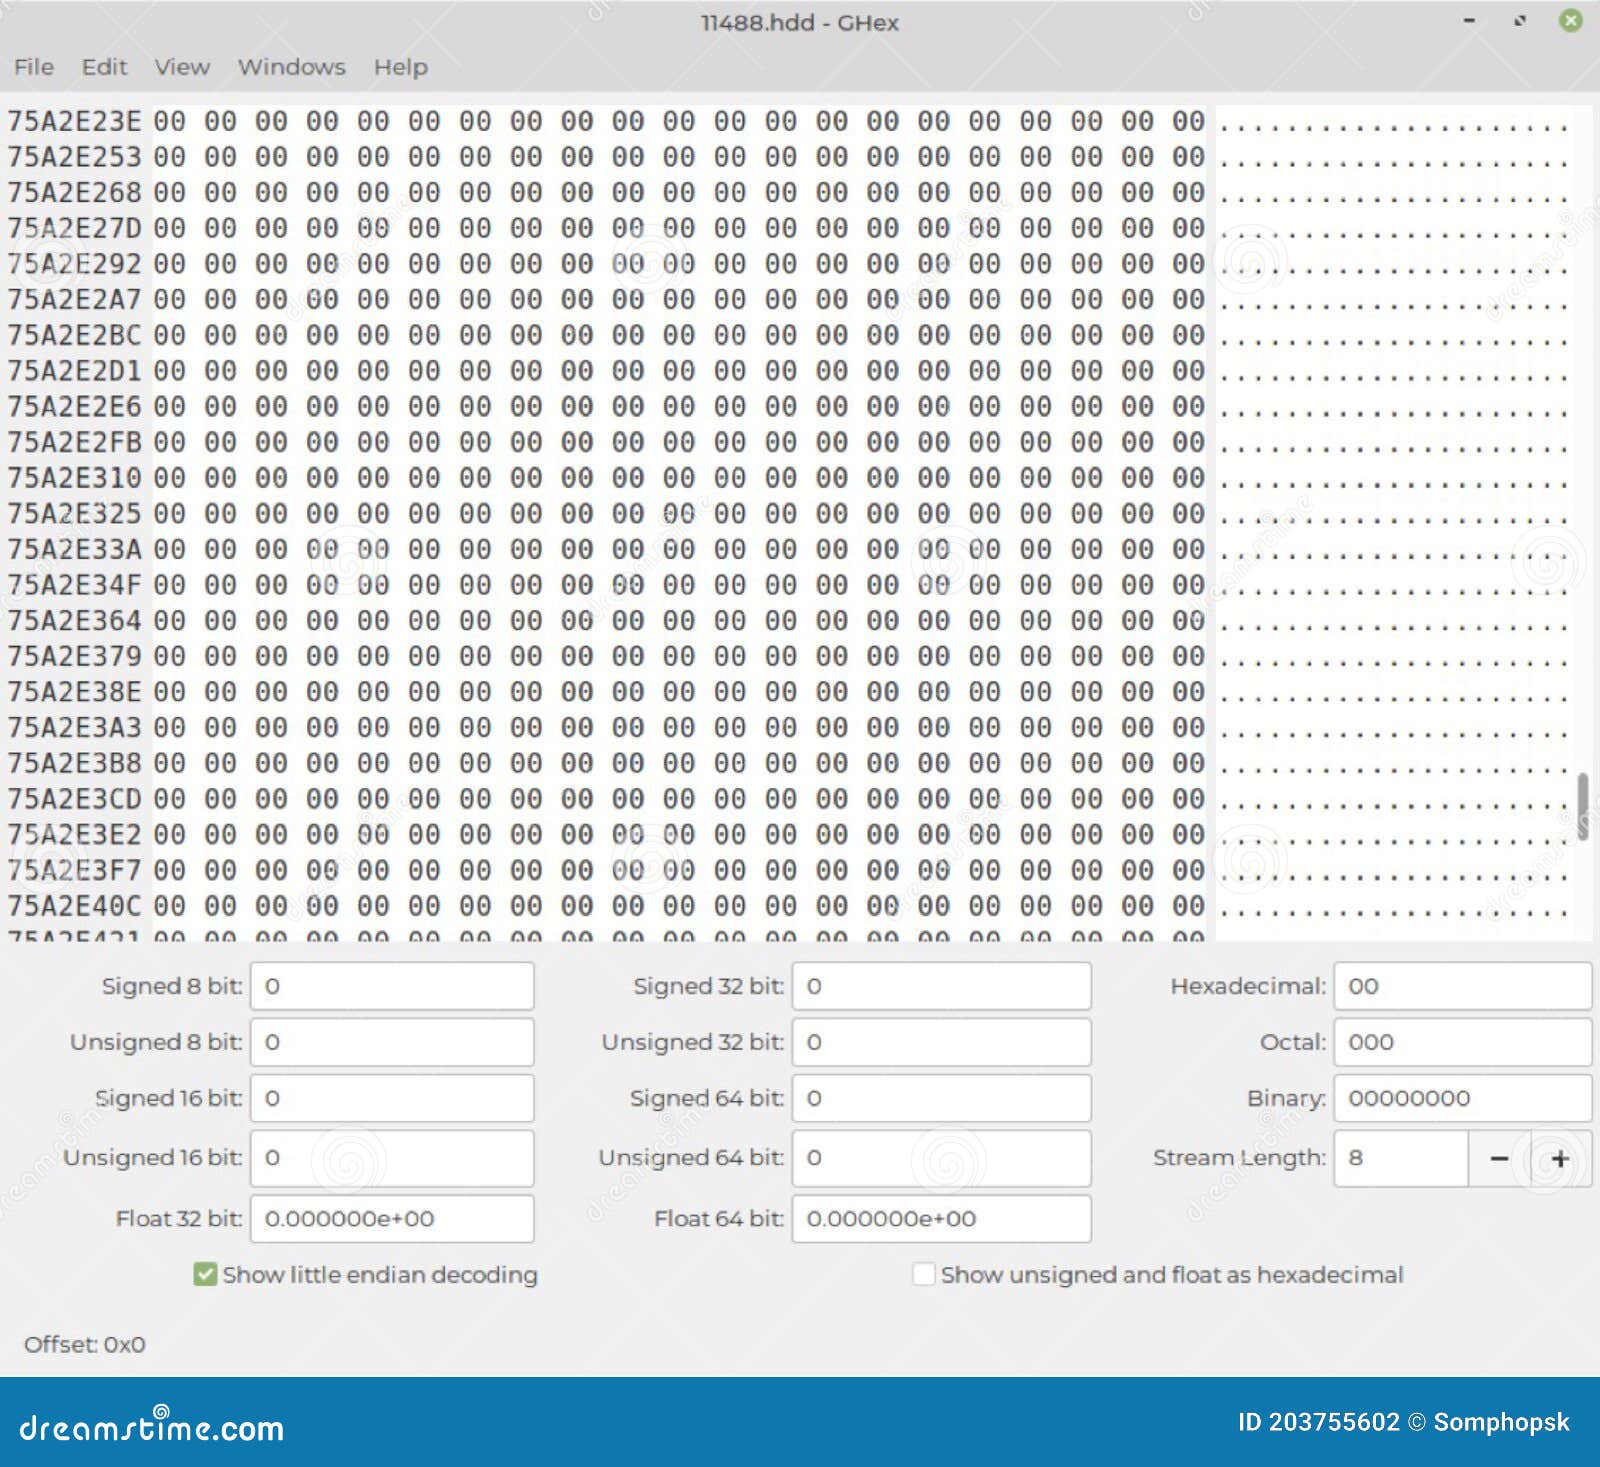
Task: Open the Edit menu
Action: [x=104, y=66]
